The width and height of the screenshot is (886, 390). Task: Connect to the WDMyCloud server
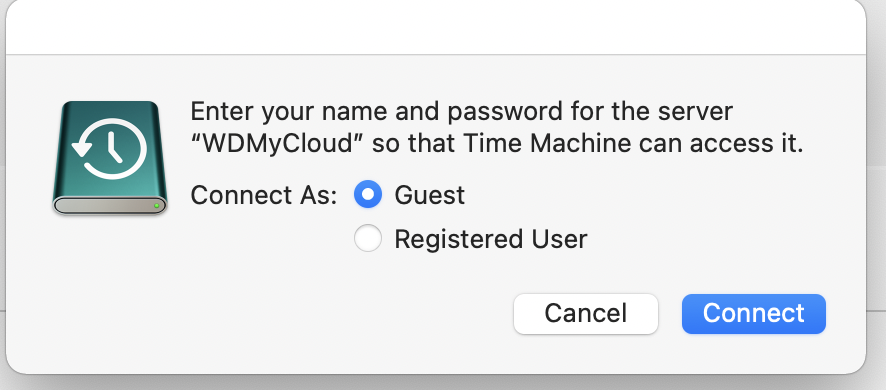point(754,314)
